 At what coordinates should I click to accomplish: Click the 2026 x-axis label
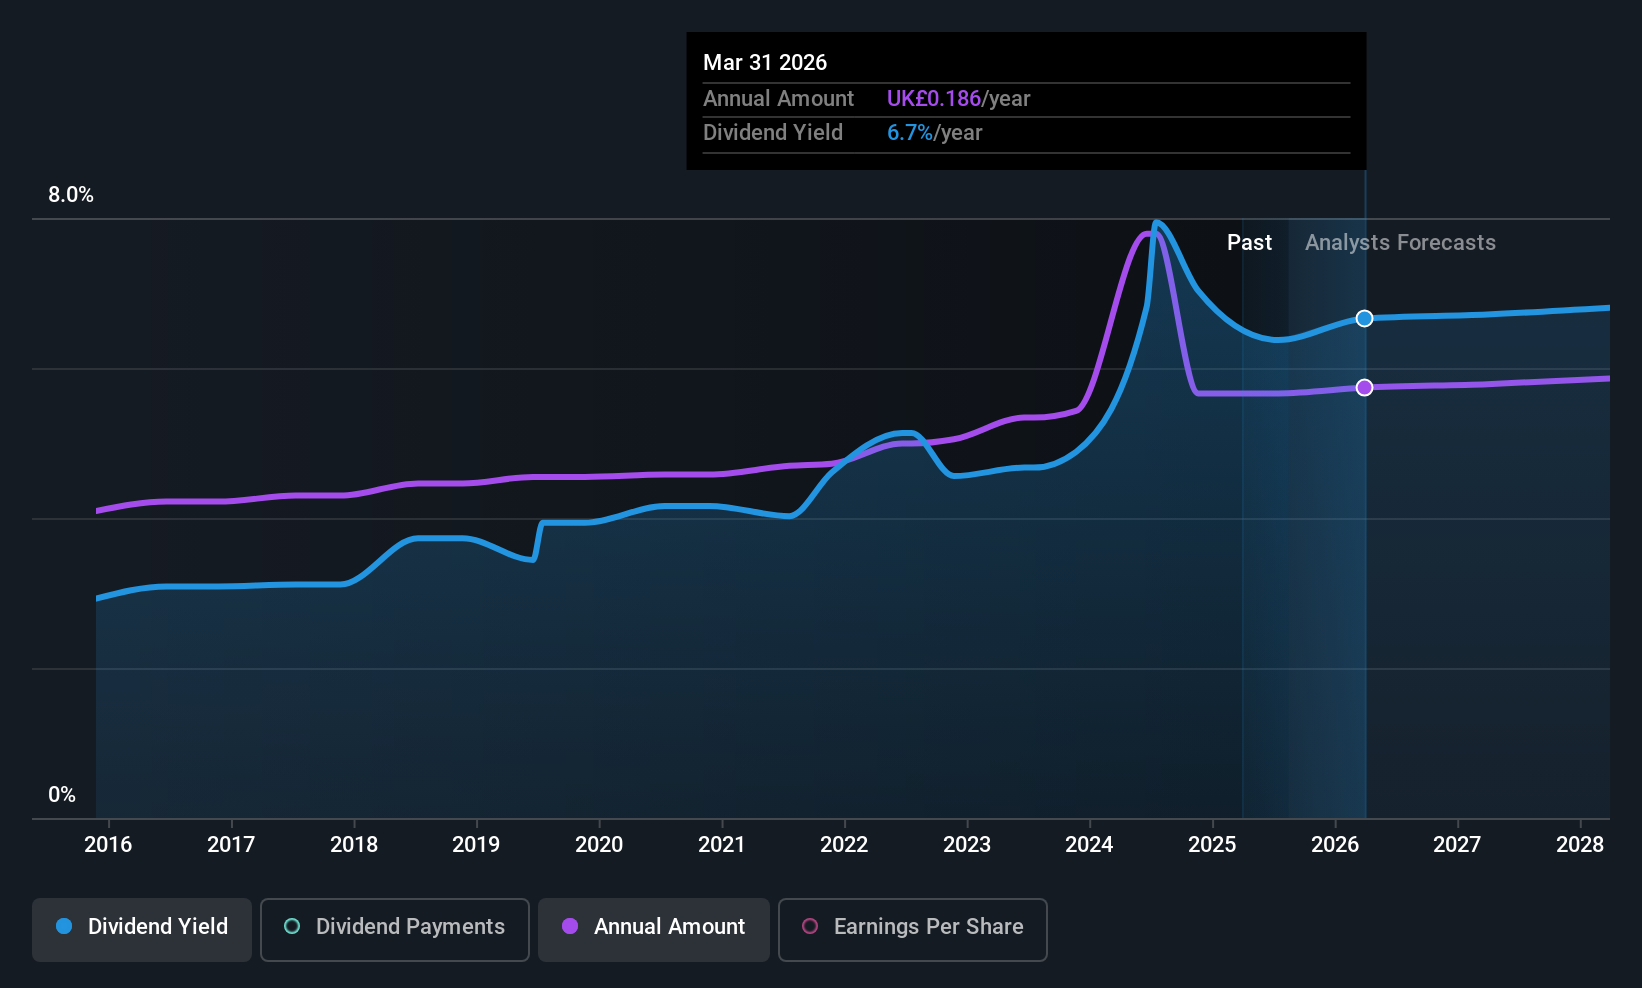[x=1335, y=845]
